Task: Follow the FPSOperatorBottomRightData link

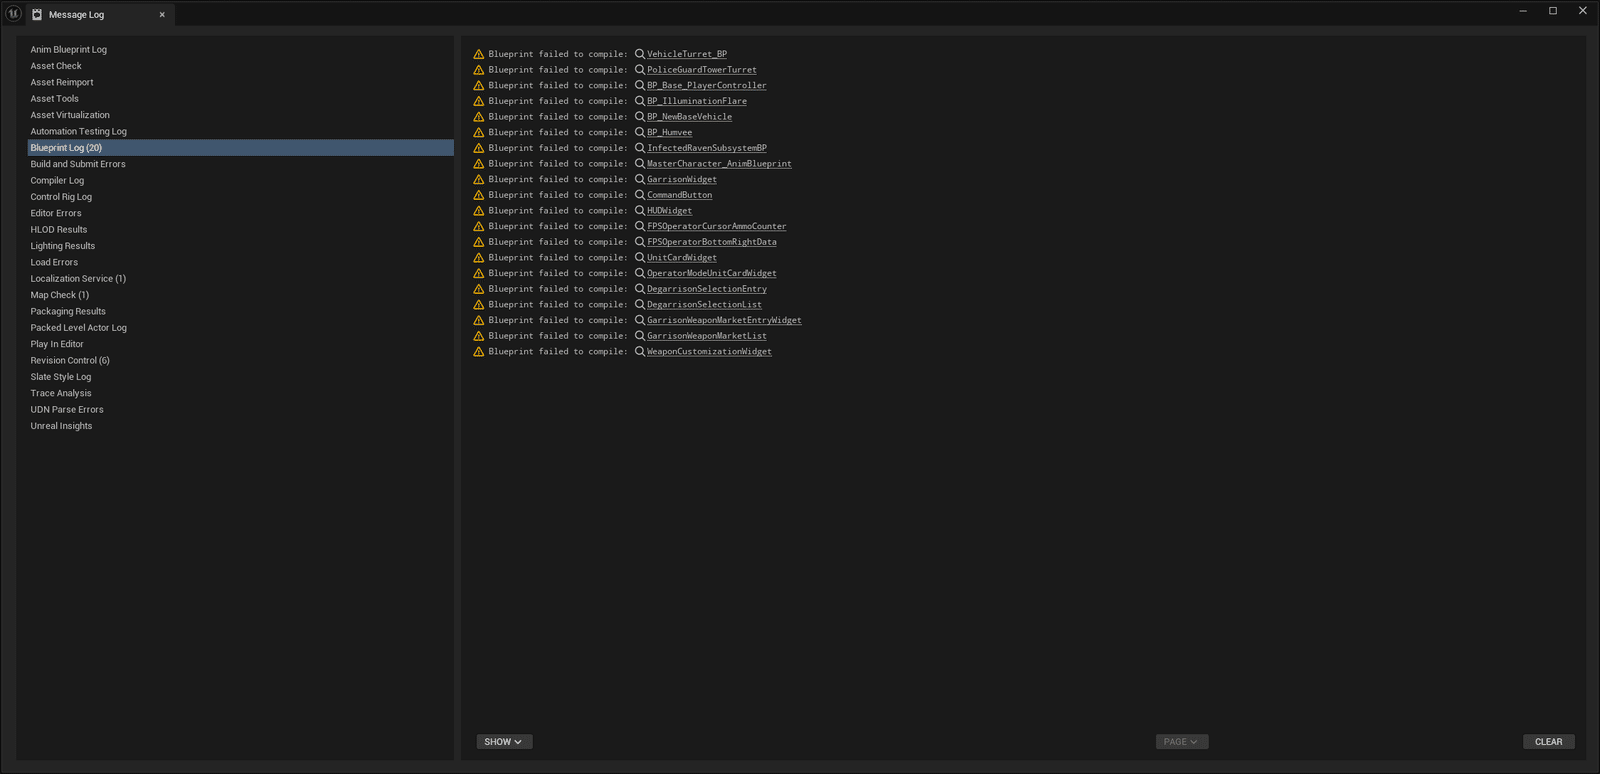Action: pos(711,242)
